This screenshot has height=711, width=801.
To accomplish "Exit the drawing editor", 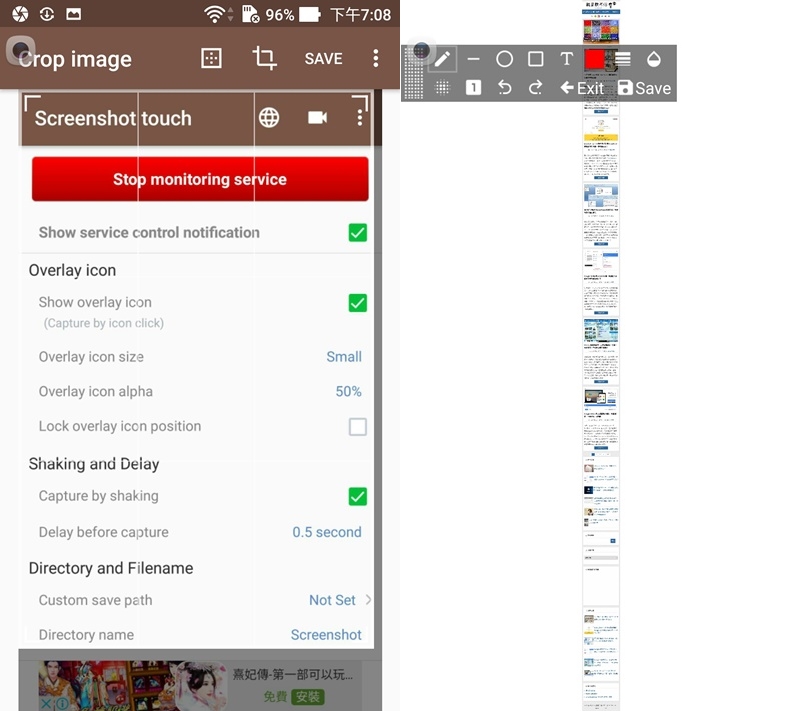I will click(x=582, y=88).
